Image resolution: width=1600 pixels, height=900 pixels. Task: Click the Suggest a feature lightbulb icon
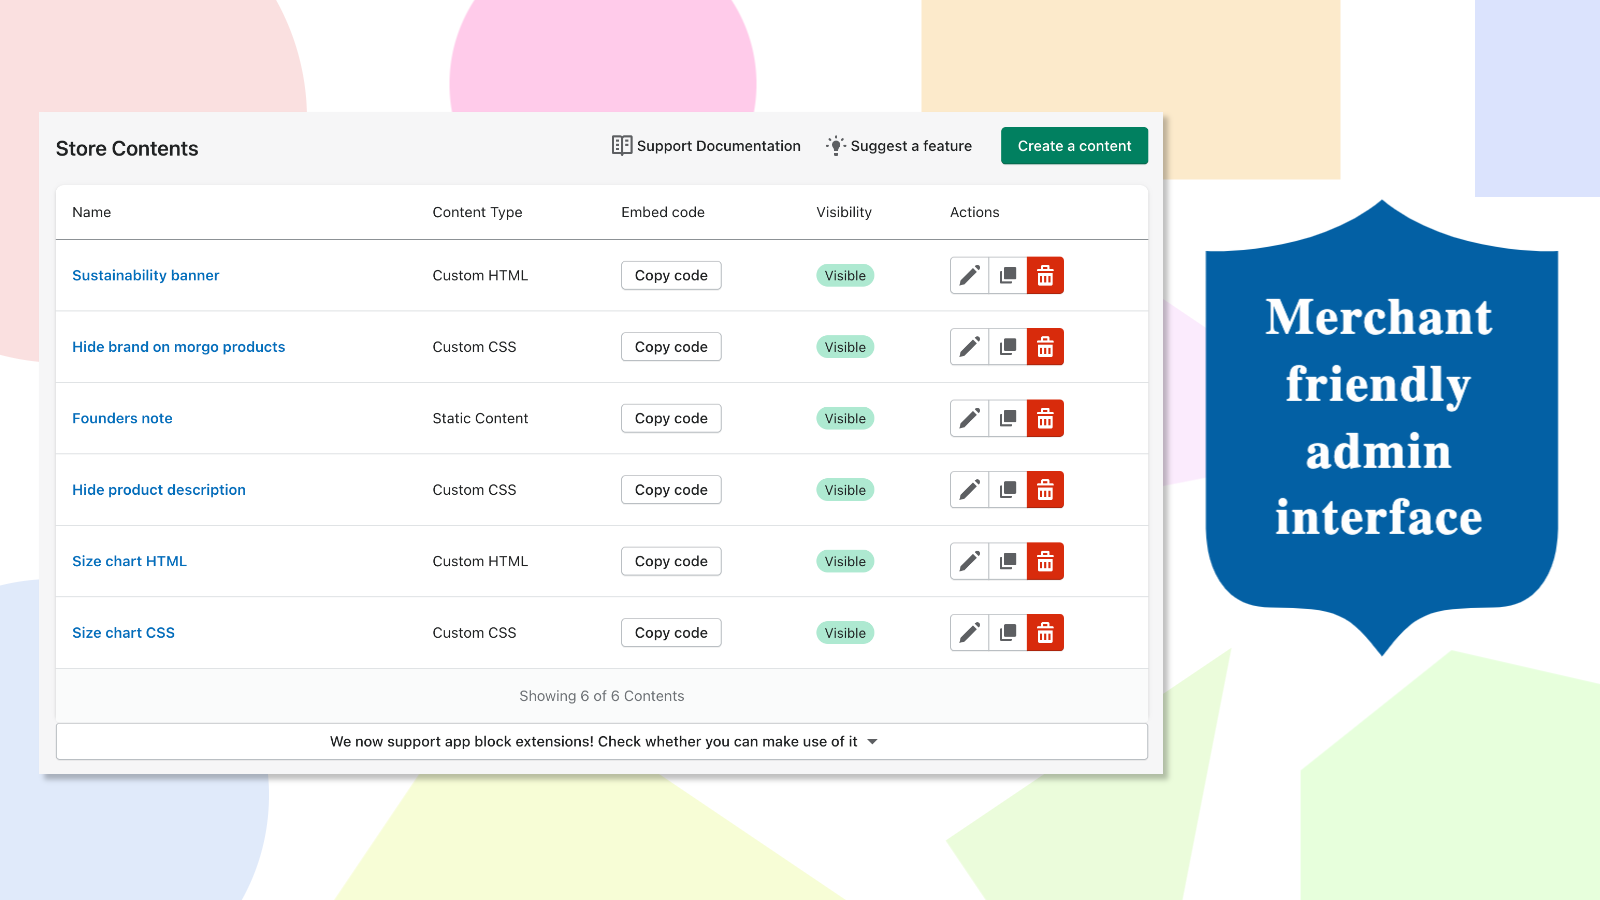[x=836, y=145]
